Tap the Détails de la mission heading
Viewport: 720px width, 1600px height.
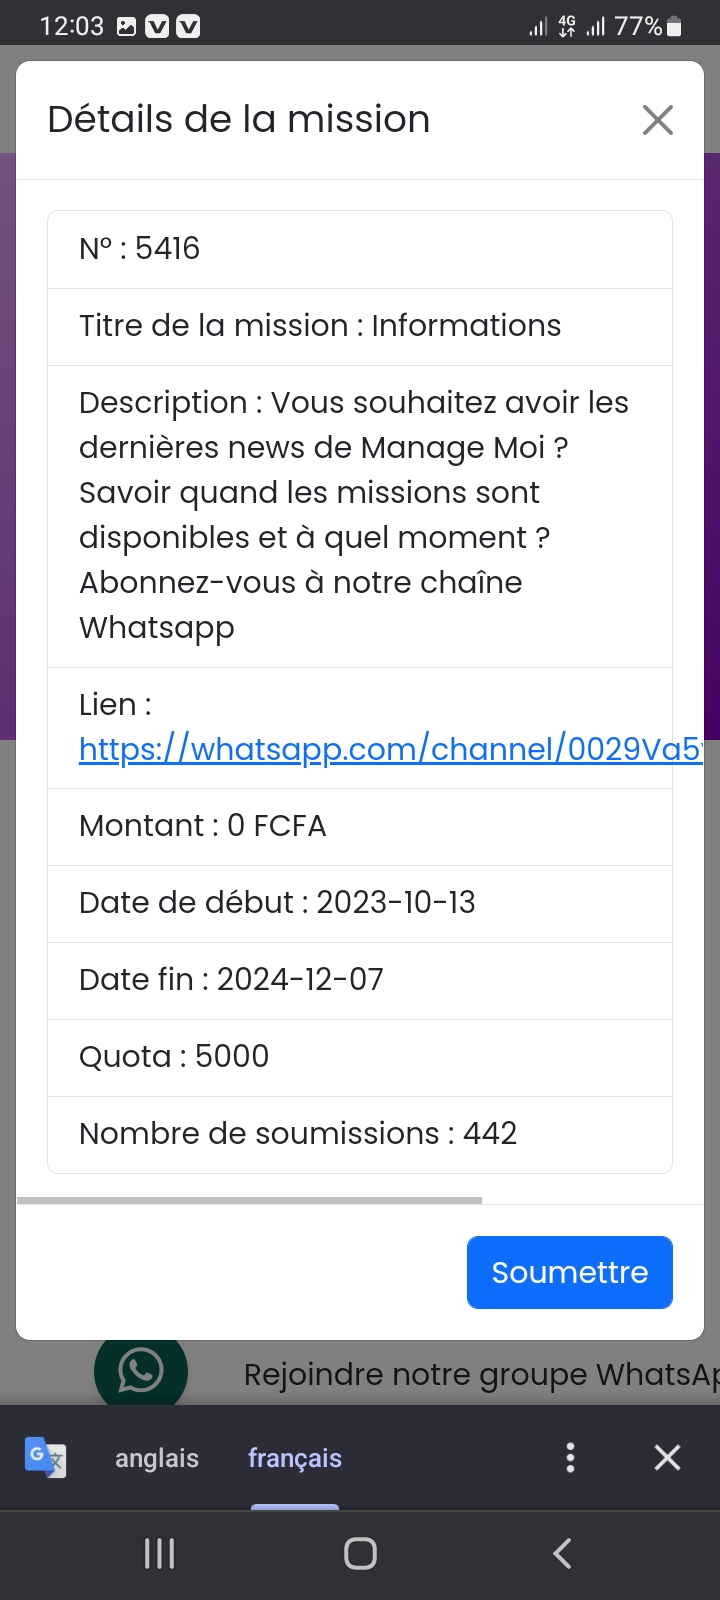pyautogui.click(x=239, y=119)
